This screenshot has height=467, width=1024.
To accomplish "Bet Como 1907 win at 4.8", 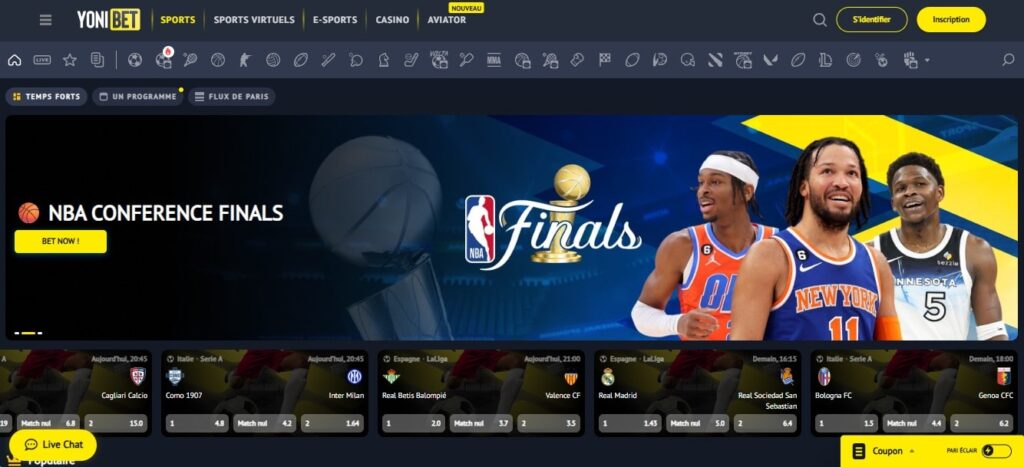I will point(197,423).
